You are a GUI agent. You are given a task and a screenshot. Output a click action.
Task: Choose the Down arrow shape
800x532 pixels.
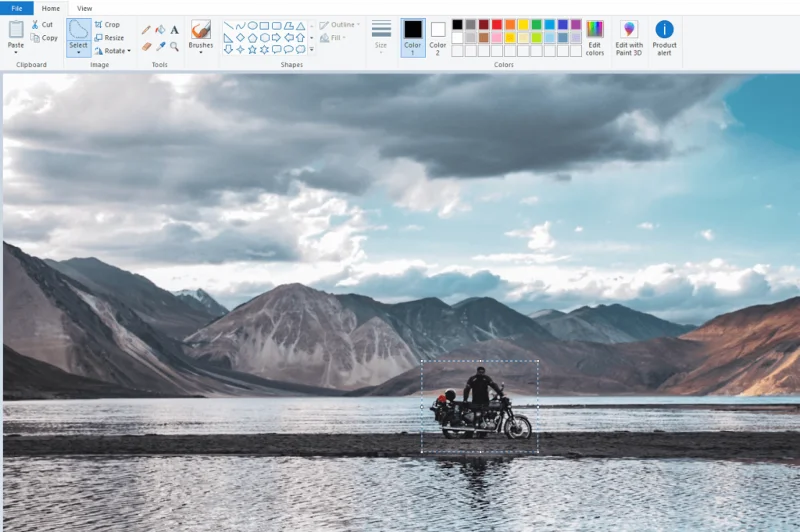228,49
